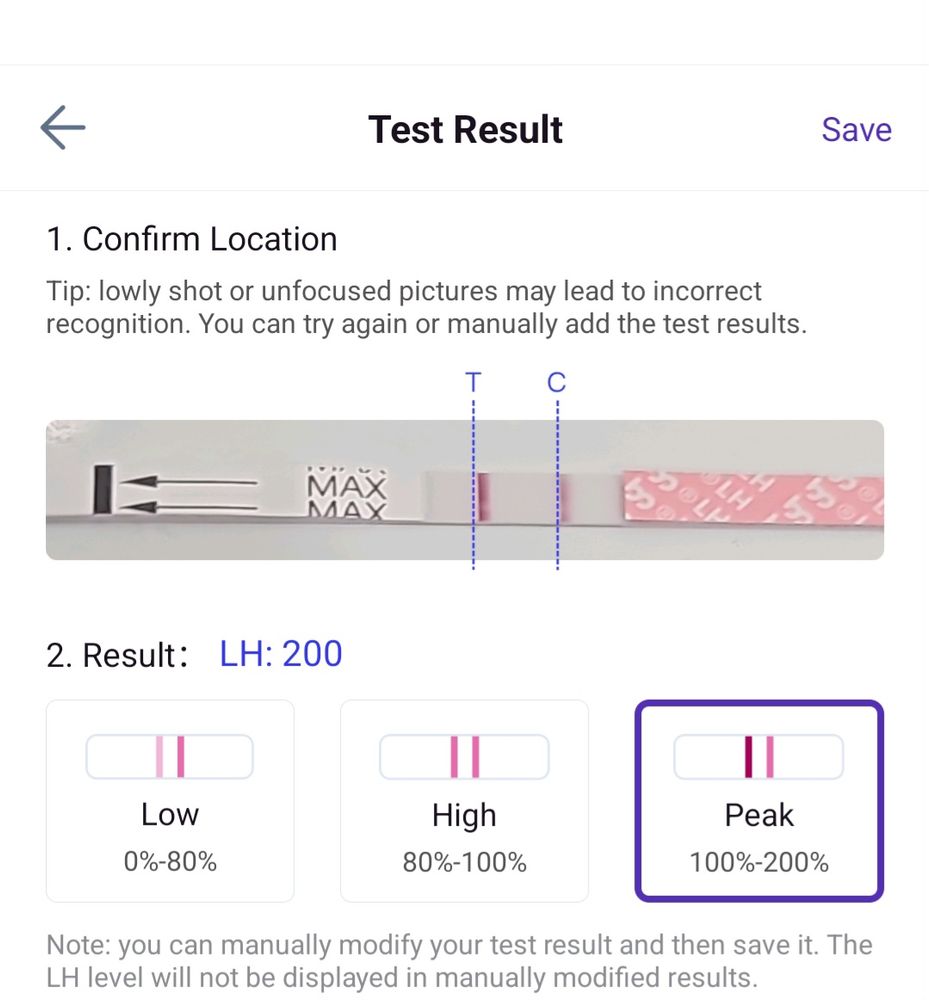The image size is (929, 1000).
Task: Click the Peak card's strip icon
Action: coord(759,756)
